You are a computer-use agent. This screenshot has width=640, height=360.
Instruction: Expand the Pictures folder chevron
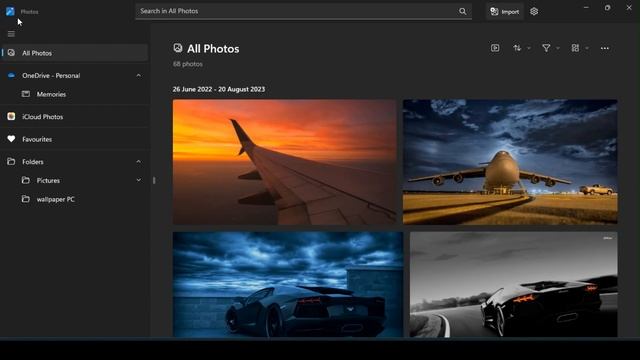coord(139,180)
